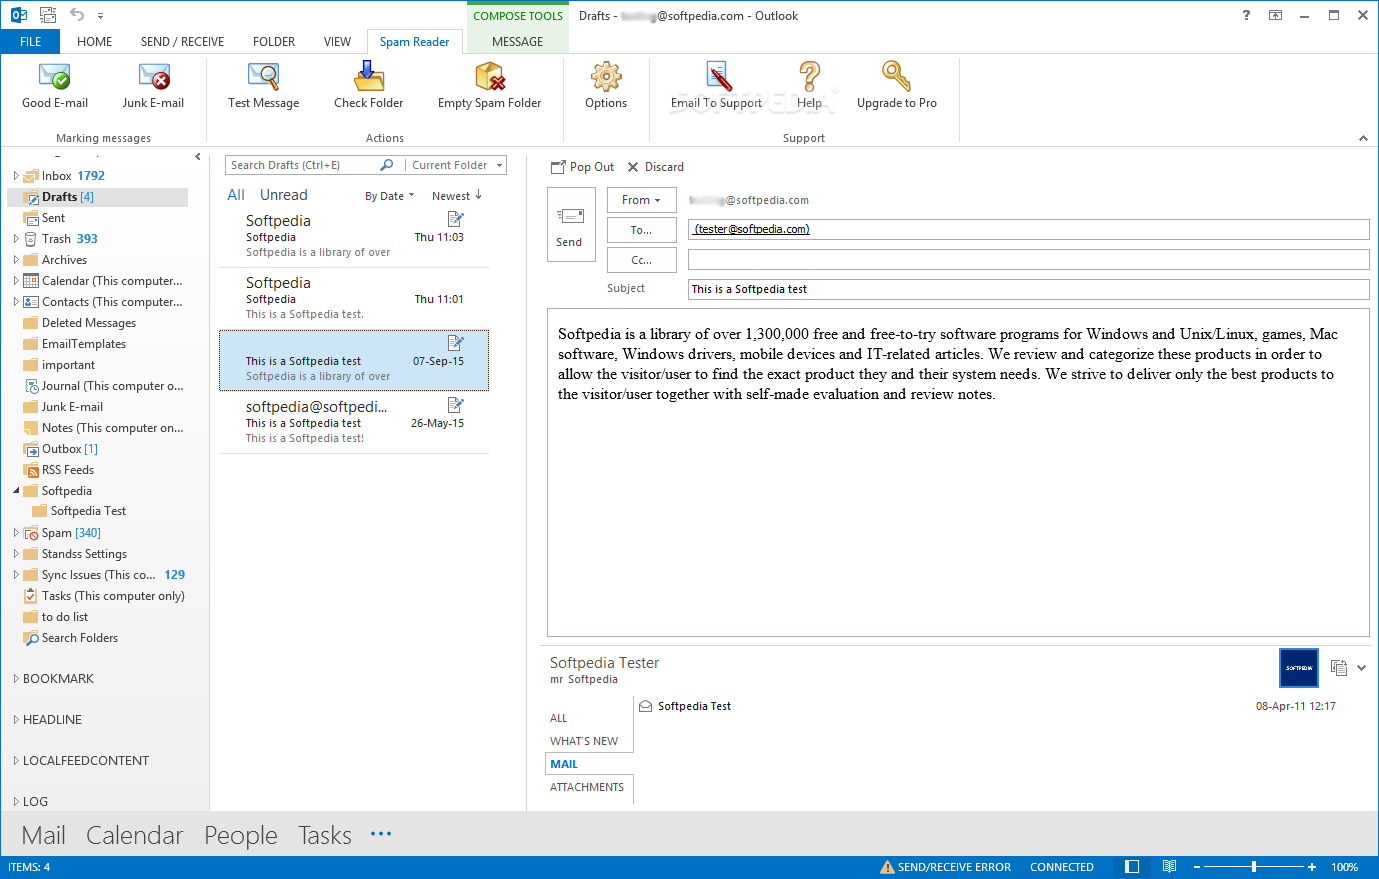
Task: Open Tasks in the navigation bar
Action: [325, 835]
